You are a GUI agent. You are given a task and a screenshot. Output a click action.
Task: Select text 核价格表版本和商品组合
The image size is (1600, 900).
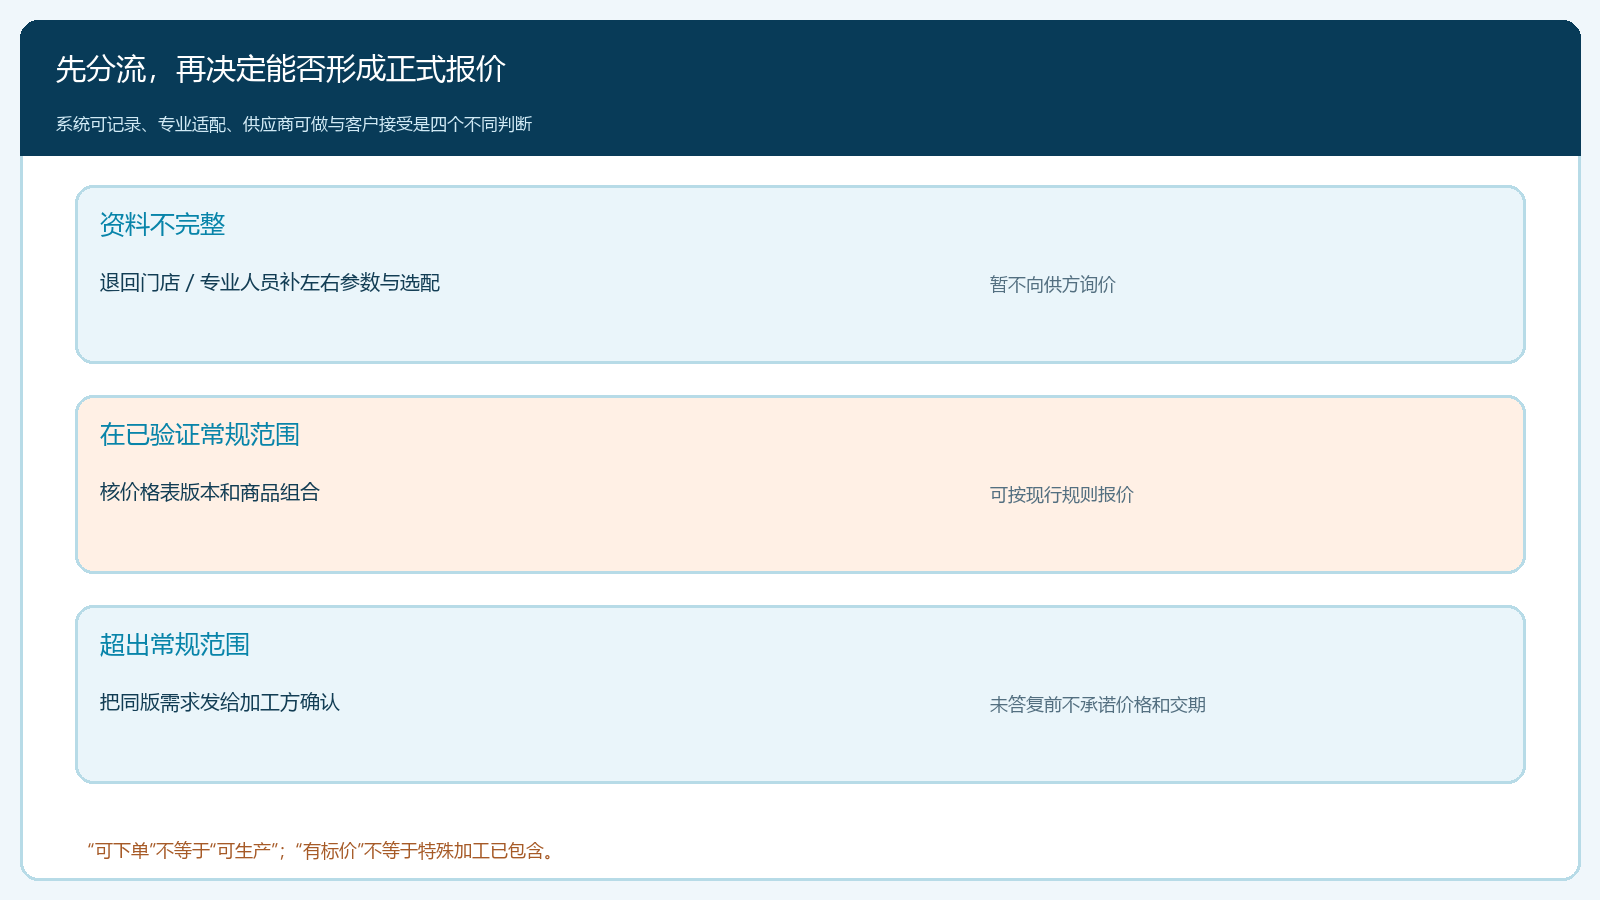[210, 493]
